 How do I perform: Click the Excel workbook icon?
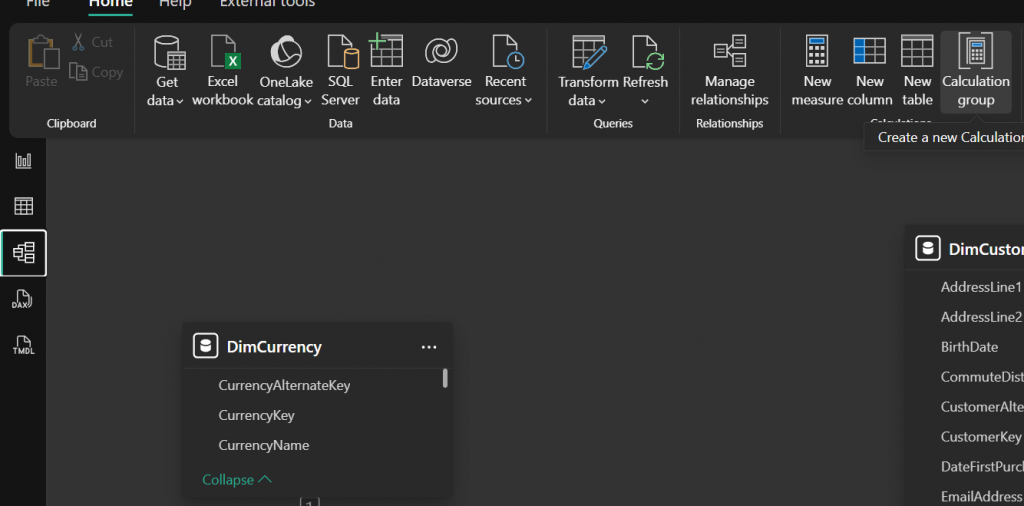tap(222, 52)
